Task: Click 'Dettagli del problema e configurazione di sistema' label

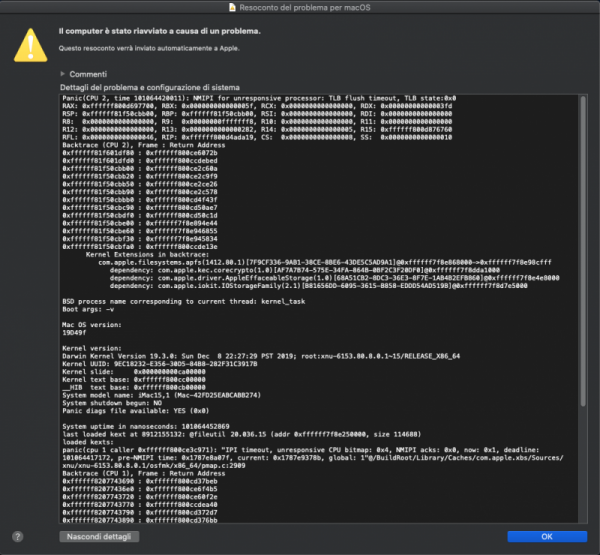Action: pyautogui.click(x=150, y=87)
